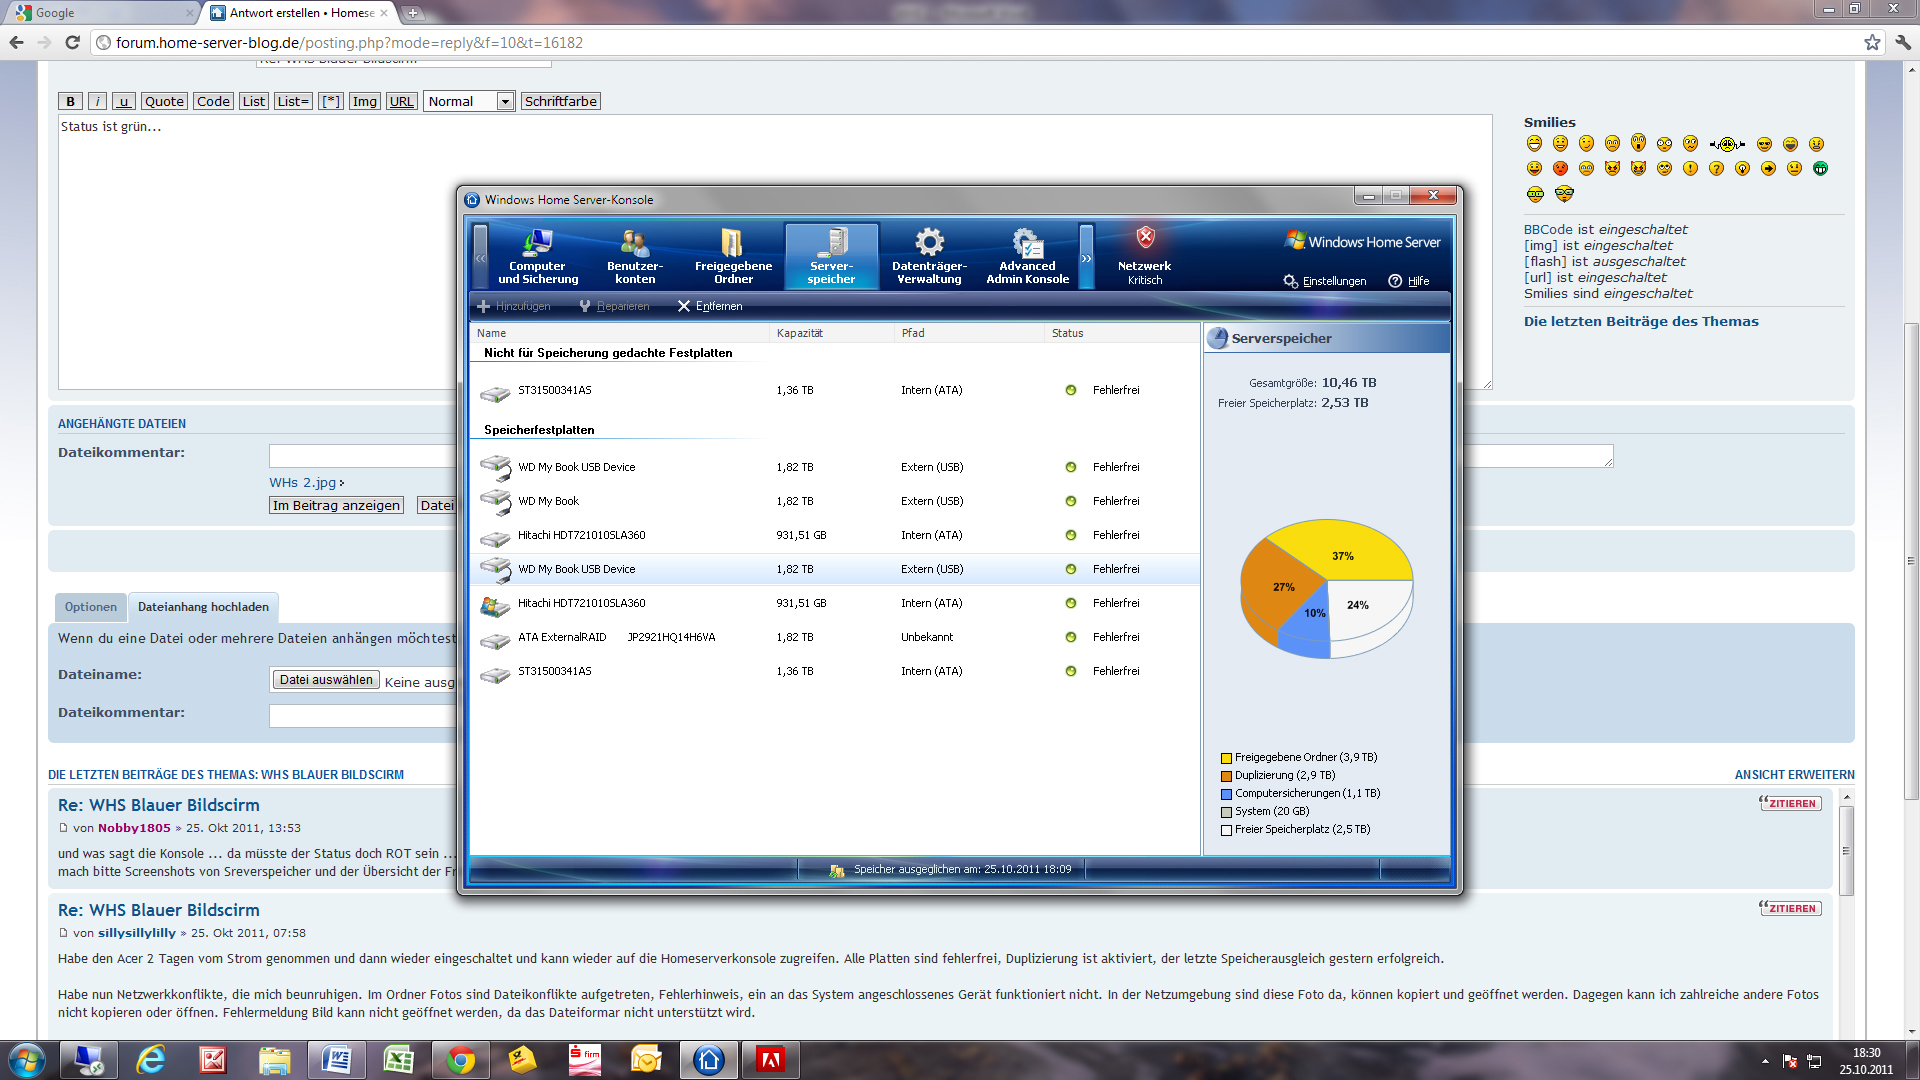This screenshot has height=1080, width=1920.
Task: Open Schriftfarbe color picker
Action: (561, 101)
